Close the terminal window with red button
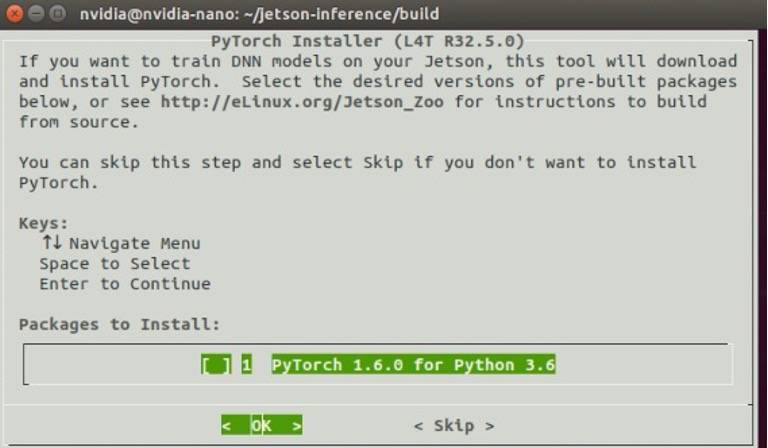Viewport: 768px width, 448px height. pos(14,13)
